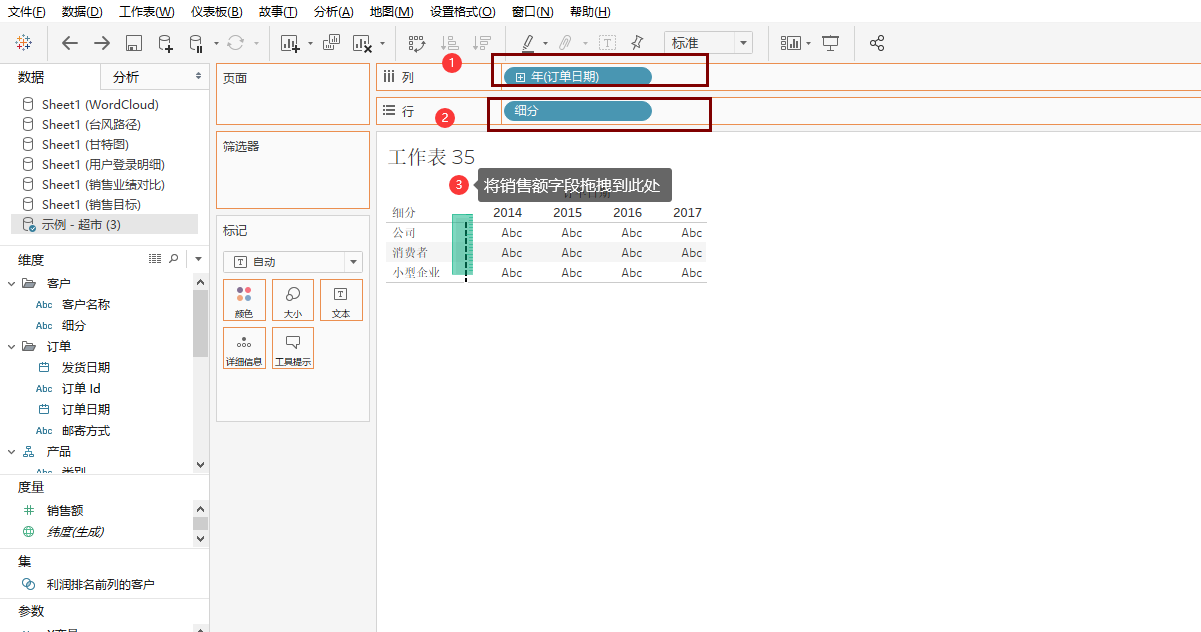Switch to the 数据 pane tab

point(31,77)
